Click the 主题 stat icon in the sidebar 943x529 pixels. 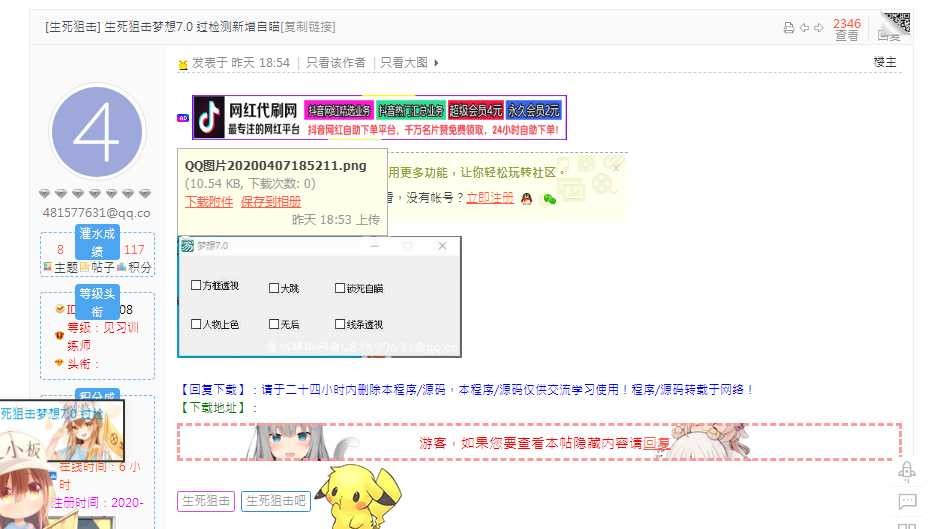(x=48, y=267)
